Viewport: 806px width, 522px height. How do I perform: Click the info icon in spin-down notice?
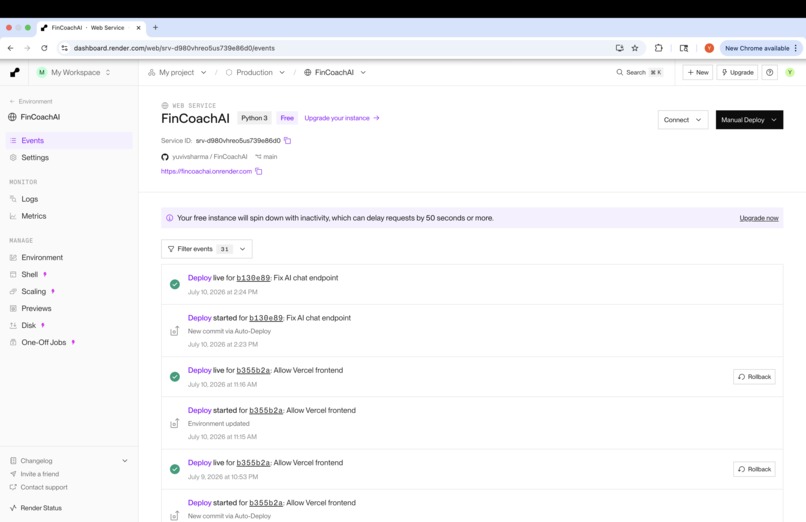point(170,218)
